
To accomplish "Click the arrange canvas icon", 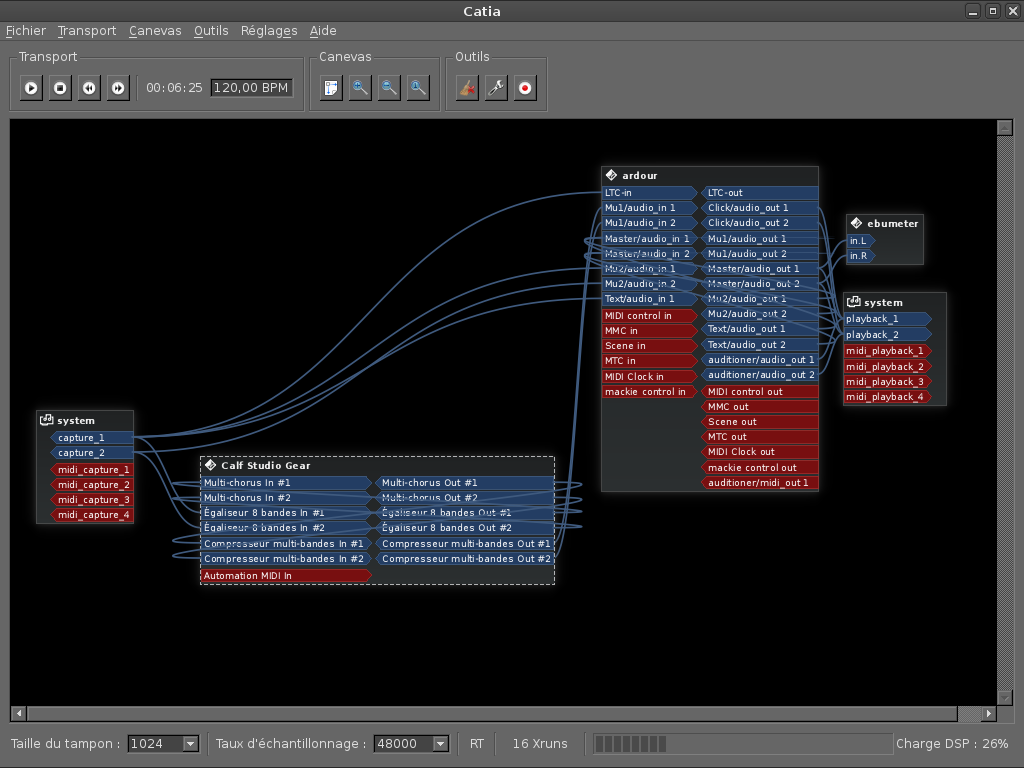I will tap(331, 88).
